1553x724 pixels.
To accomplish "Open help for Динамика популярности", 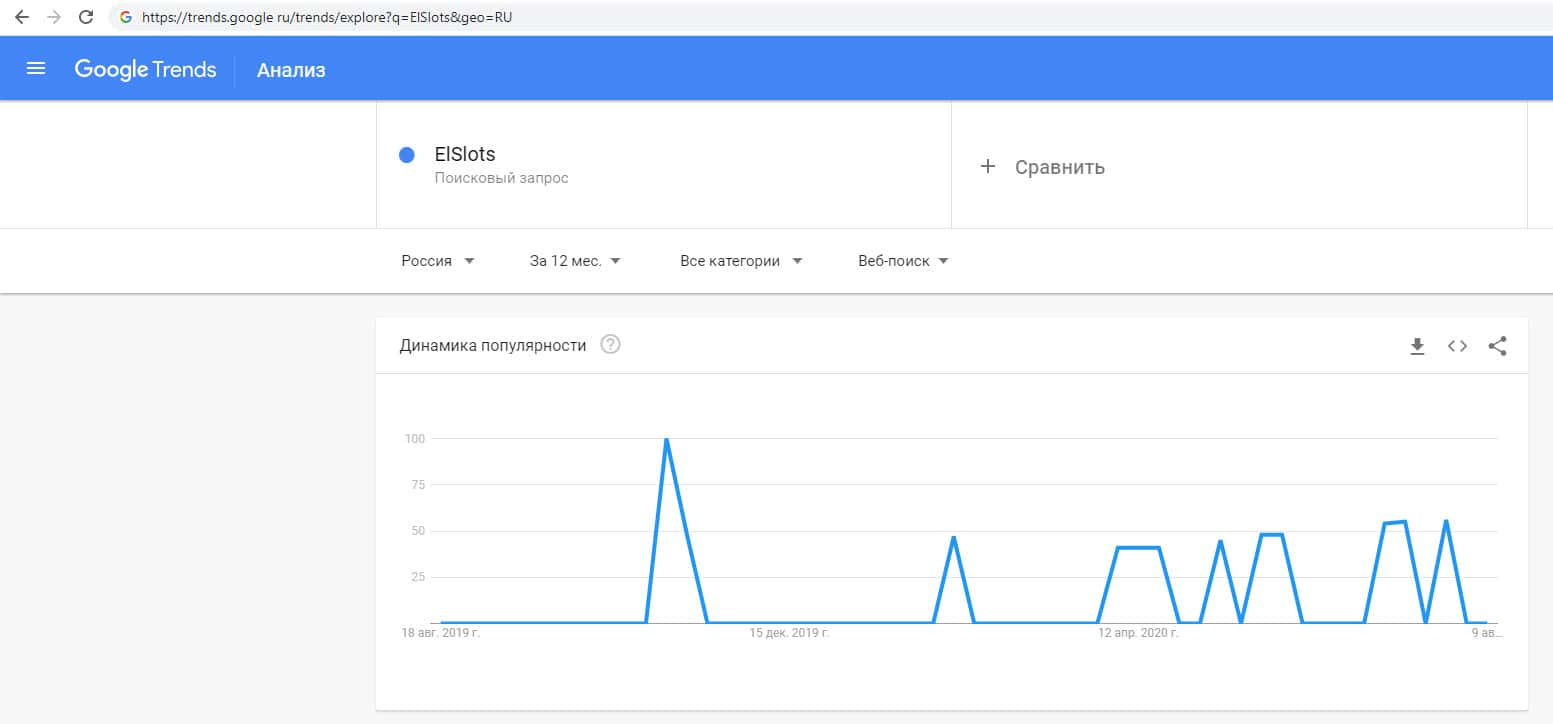I will pyautogui.click(x=610, y=345).
